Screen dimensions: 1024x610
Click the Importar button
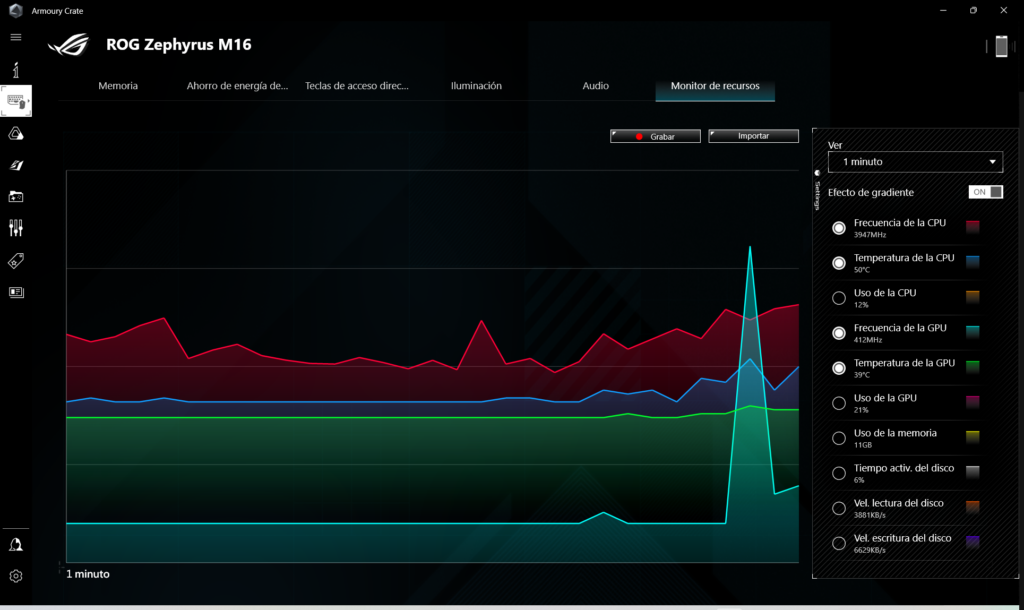coord(754,136)
